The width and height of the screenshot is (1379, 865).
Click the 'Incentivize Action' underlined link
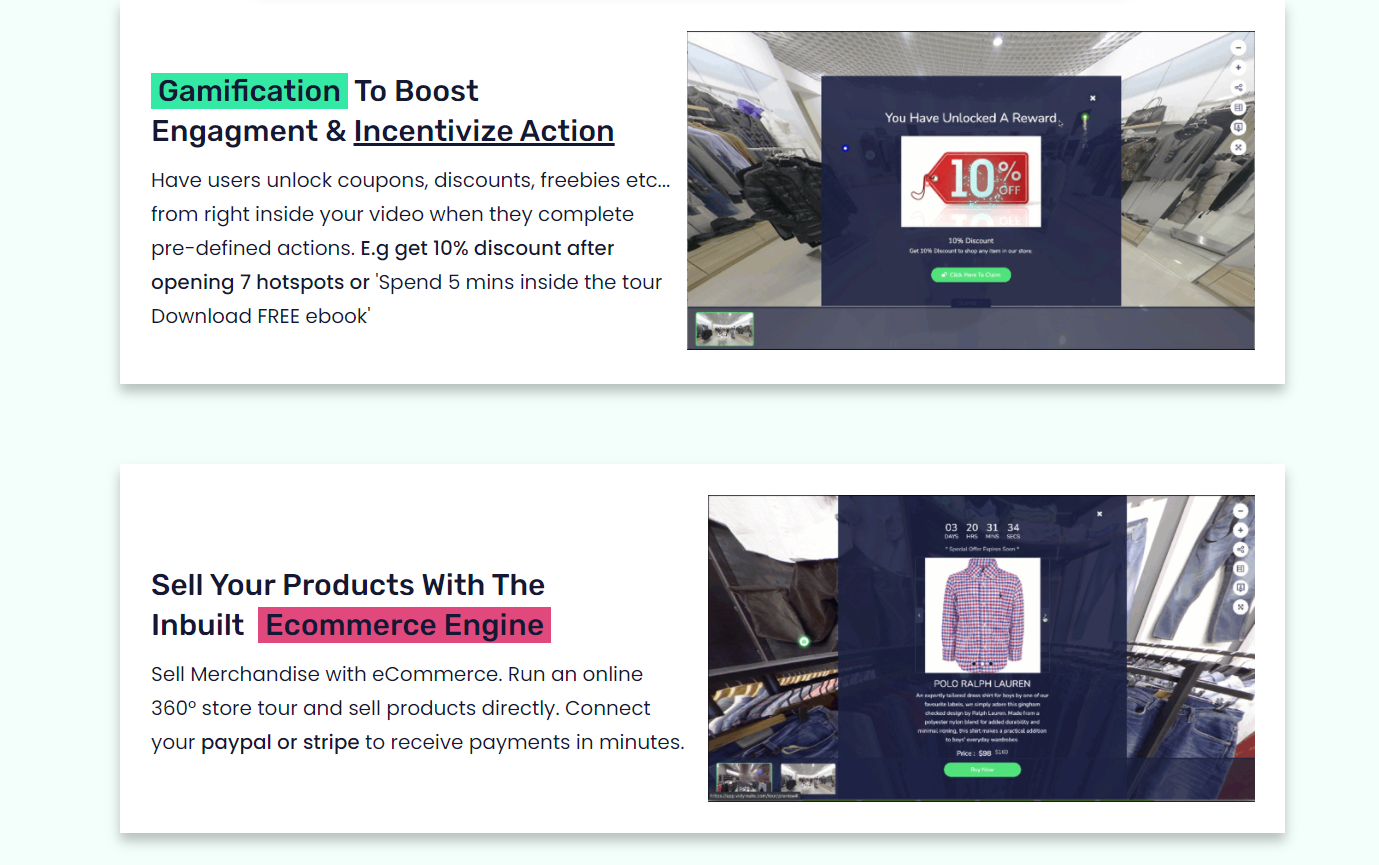[484, 131]
